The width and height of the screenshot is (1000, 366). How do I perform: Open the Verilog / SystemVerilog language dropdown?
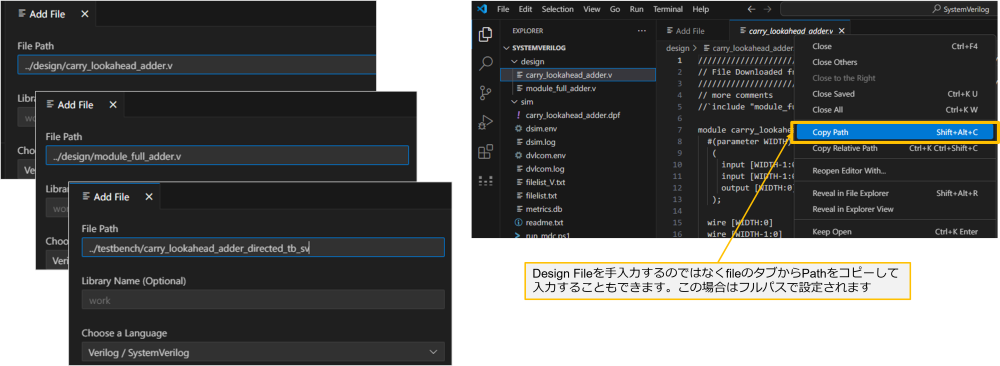[263, 352]
